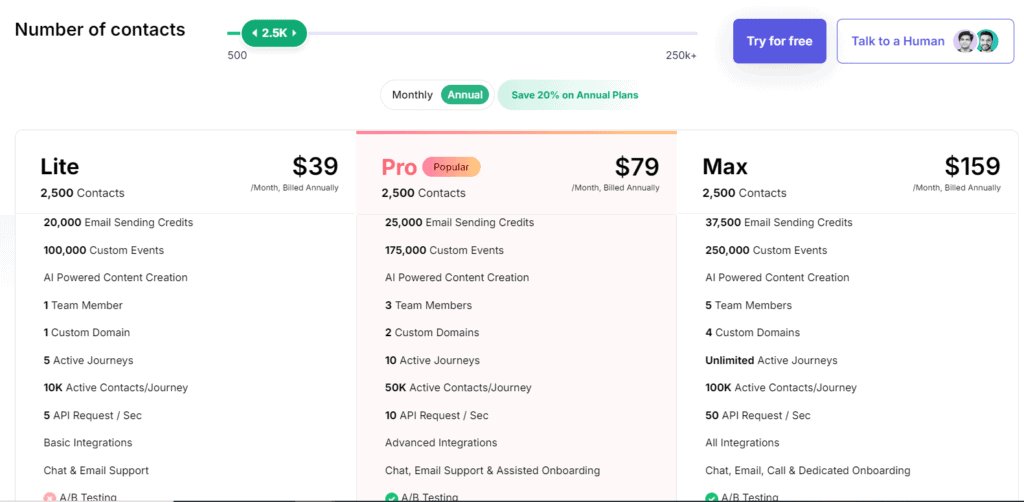Click the first avatar in Talk to a Human
This screenshot has height=502, width=1024.
(x=964, y=41)
